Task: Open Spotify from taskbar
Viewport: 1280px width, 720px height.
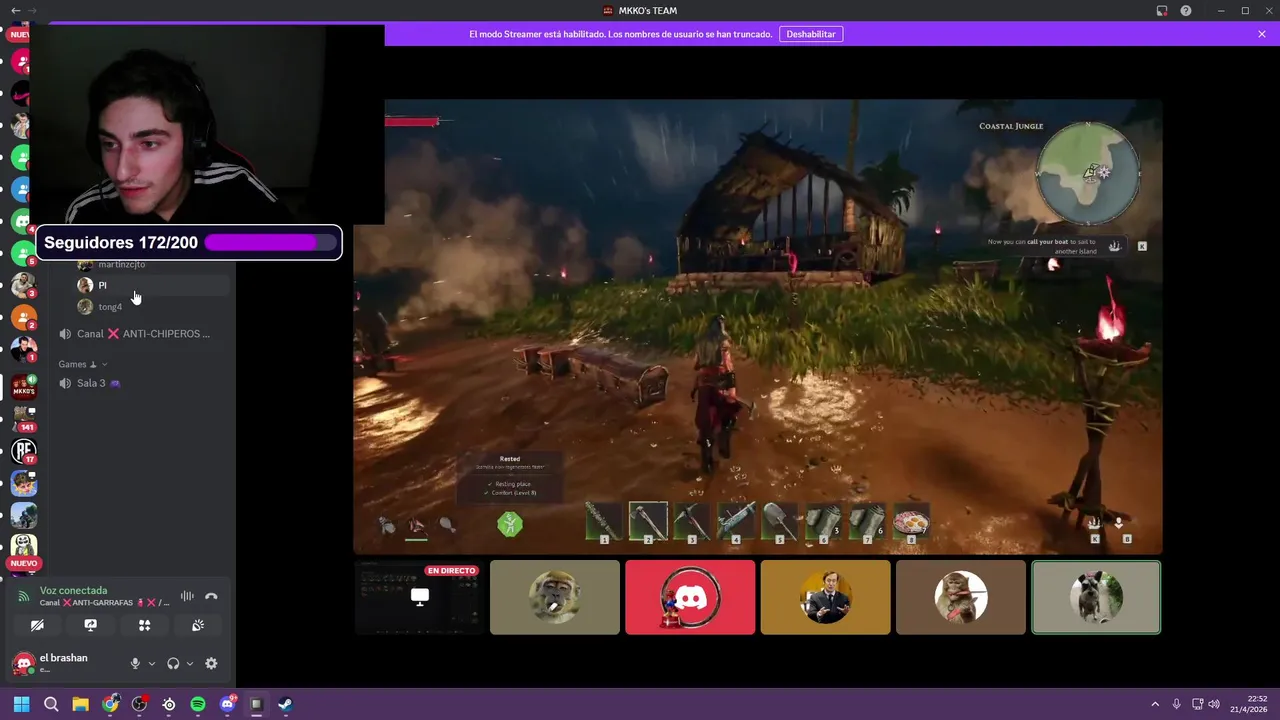Action: 198,704
